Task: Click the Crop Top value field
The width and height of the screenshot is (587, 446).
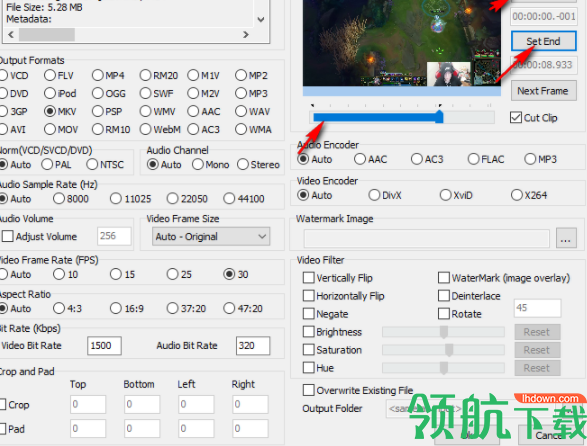Action: click(x=88, y=404)
